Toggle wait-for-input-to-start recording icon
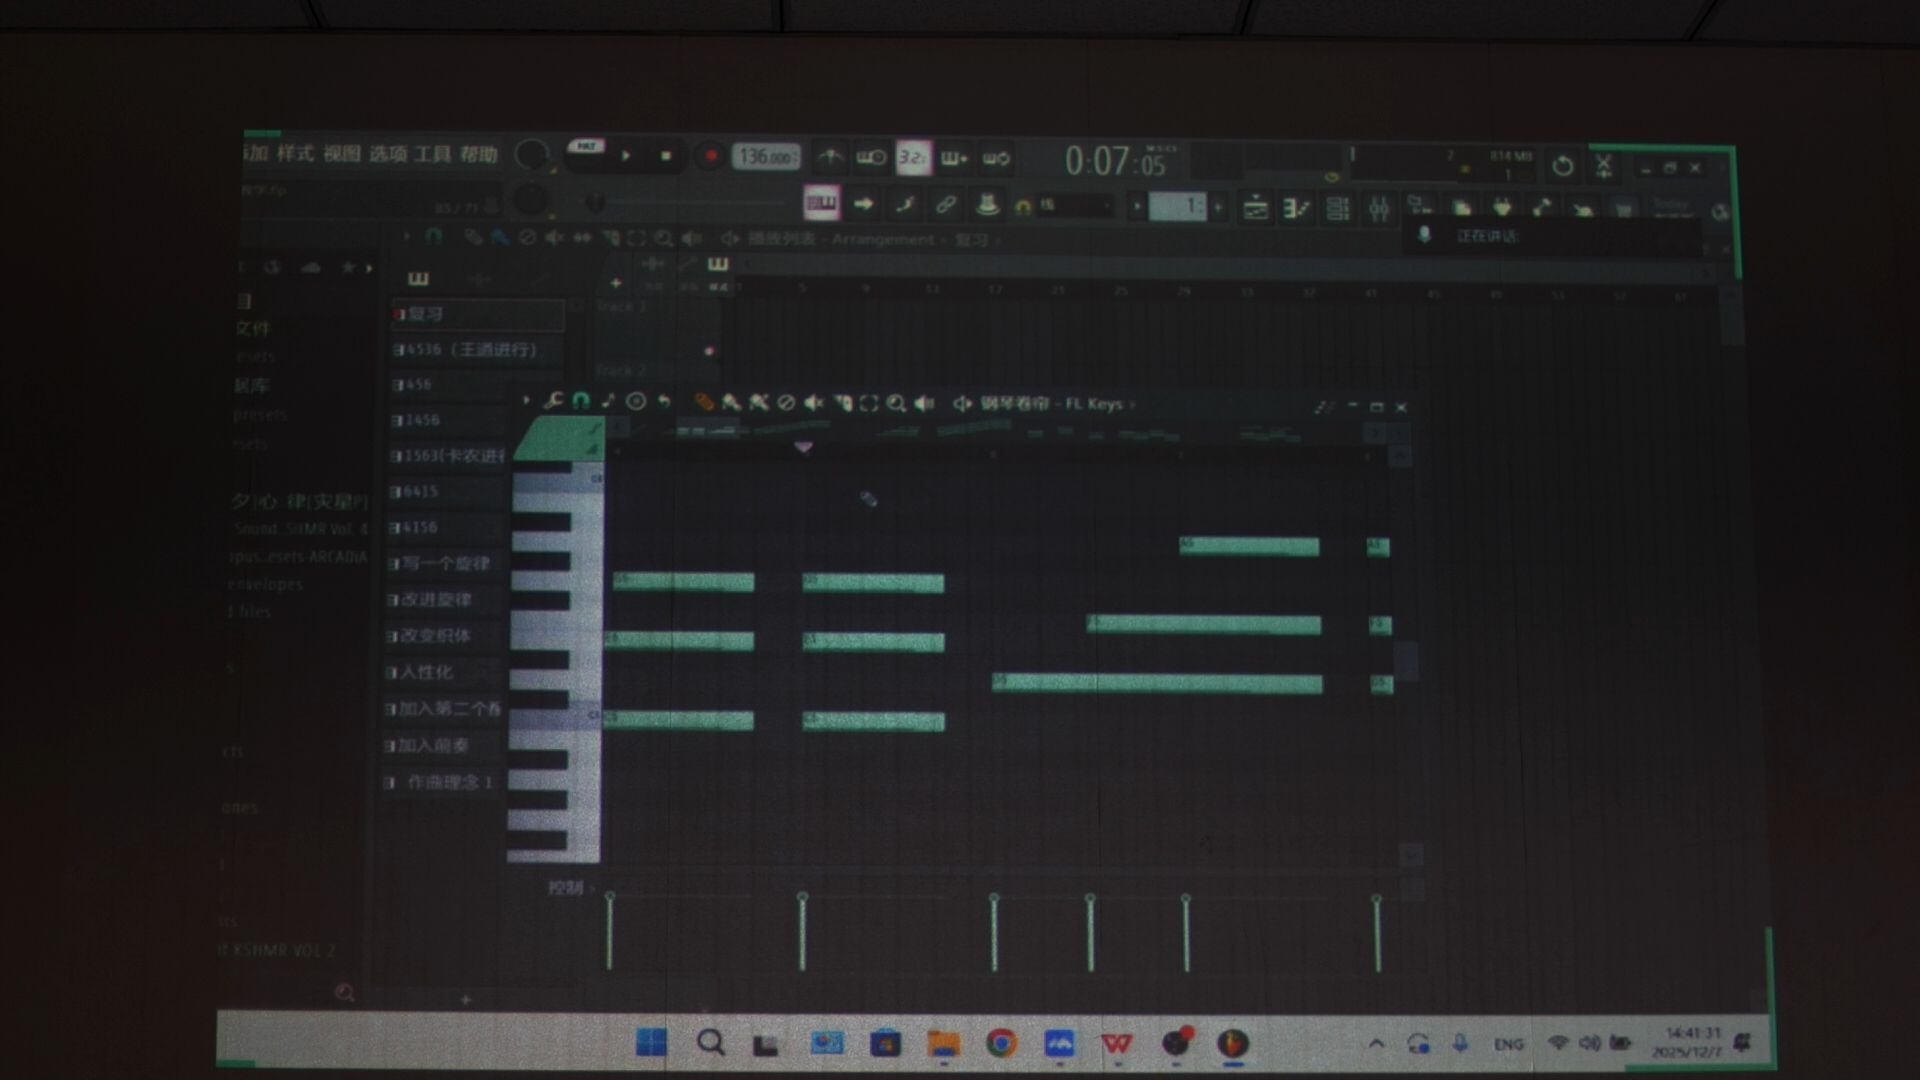The height and width of the screenshot is (1080, 1920). coord(871,157)
